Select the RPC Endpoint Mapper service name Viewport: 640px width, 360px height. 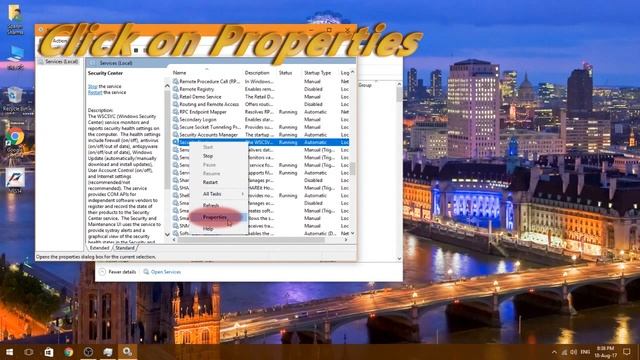[203, 112]
